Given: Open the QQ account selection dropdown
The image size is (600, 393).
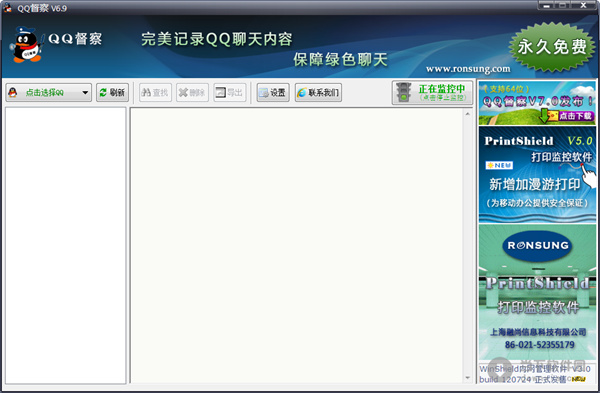Looking at the screenshot, I should pos(49,93).
